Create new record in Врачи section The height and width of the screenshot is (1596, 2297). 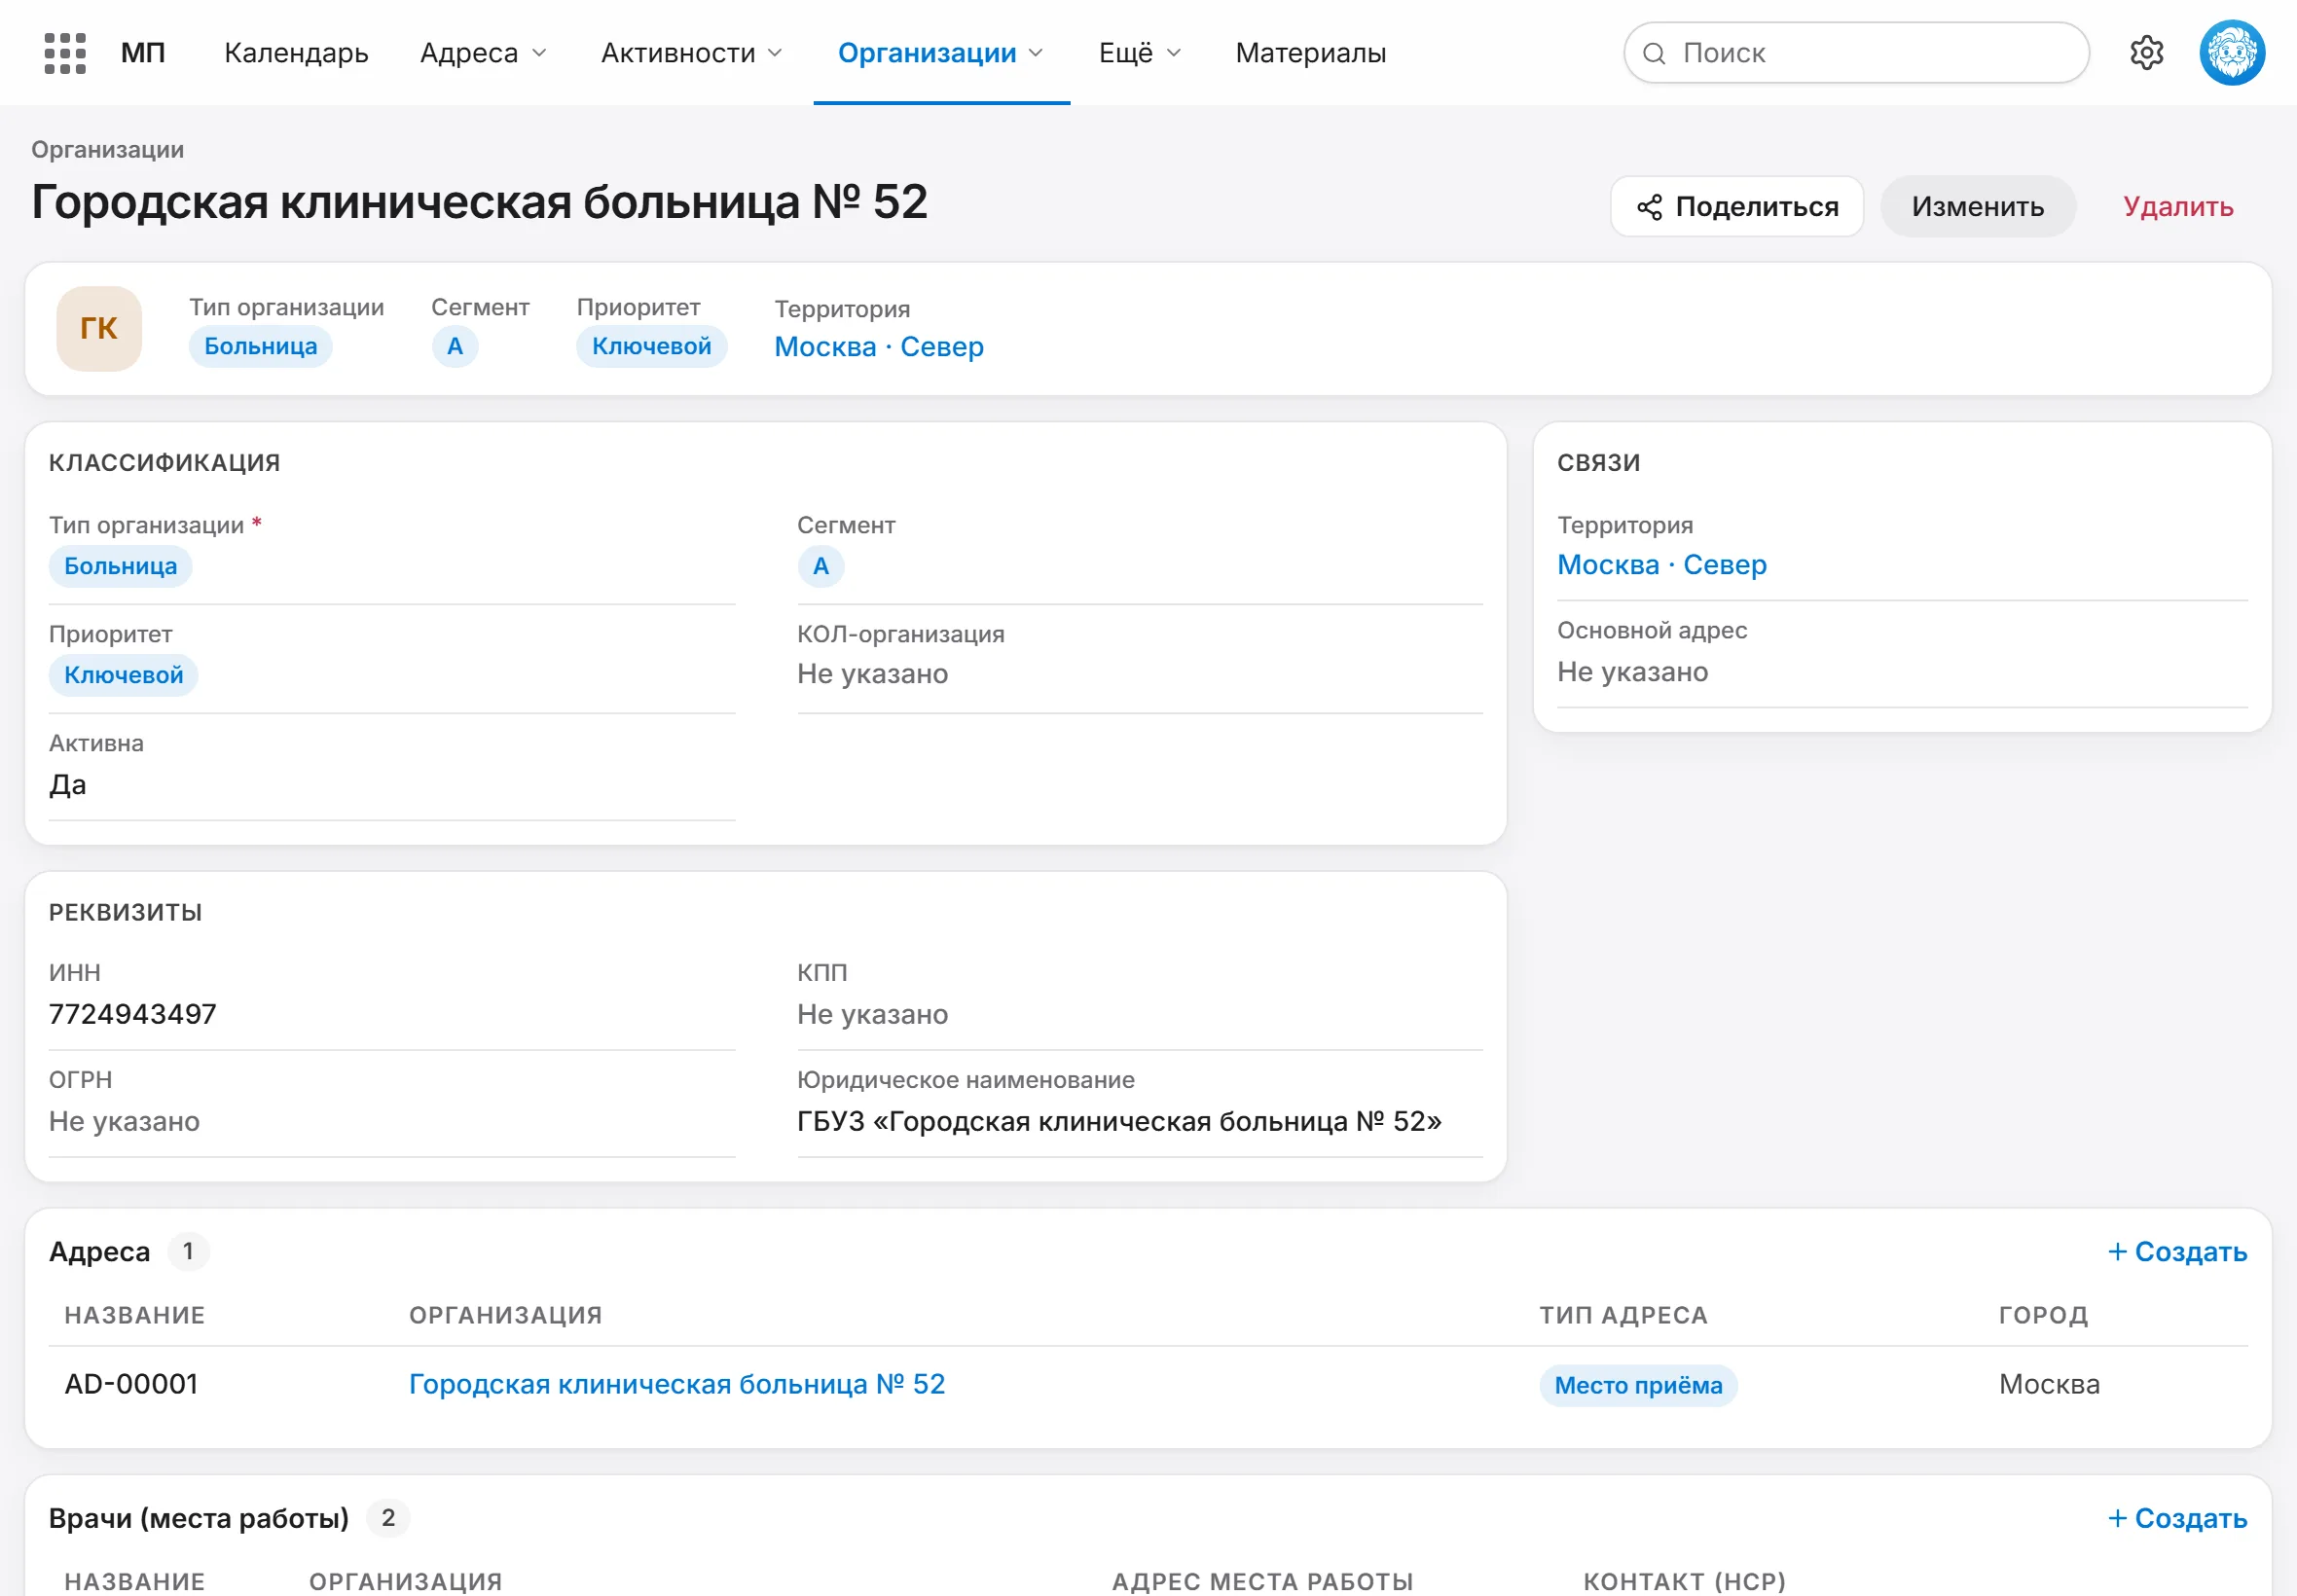(x=2176, y=1518)
